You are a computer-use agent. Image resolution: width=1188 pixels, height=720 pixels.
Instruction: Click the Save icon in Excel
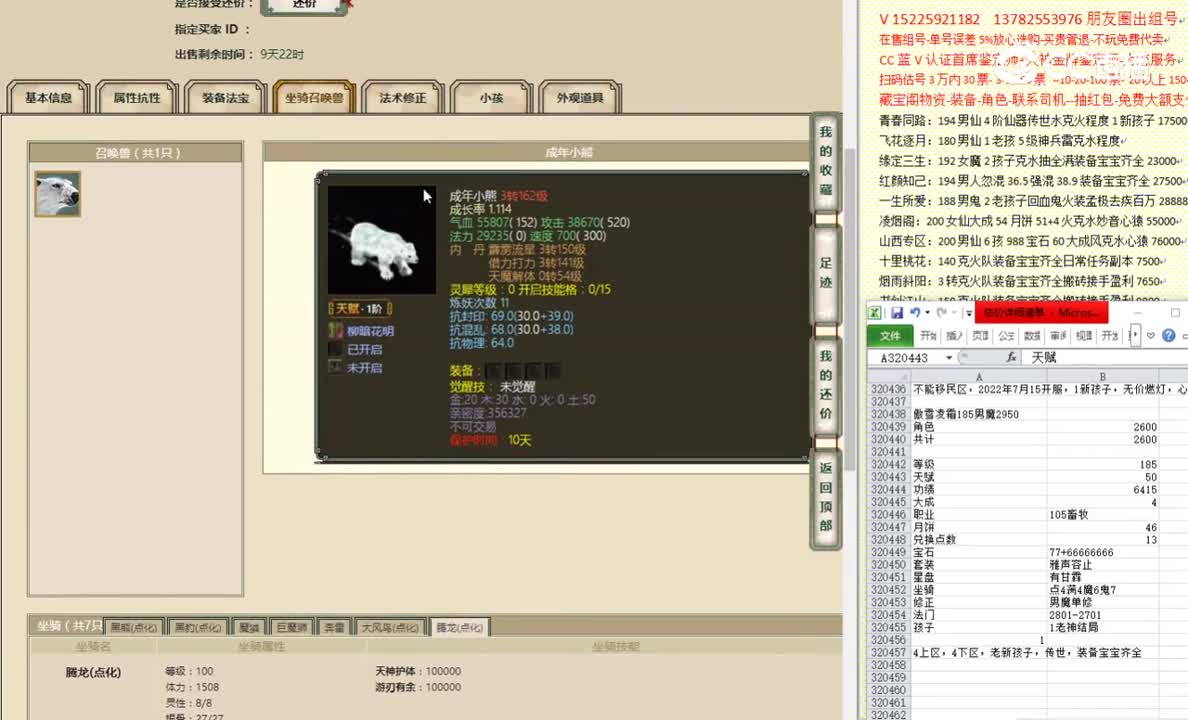coord(898,312)
